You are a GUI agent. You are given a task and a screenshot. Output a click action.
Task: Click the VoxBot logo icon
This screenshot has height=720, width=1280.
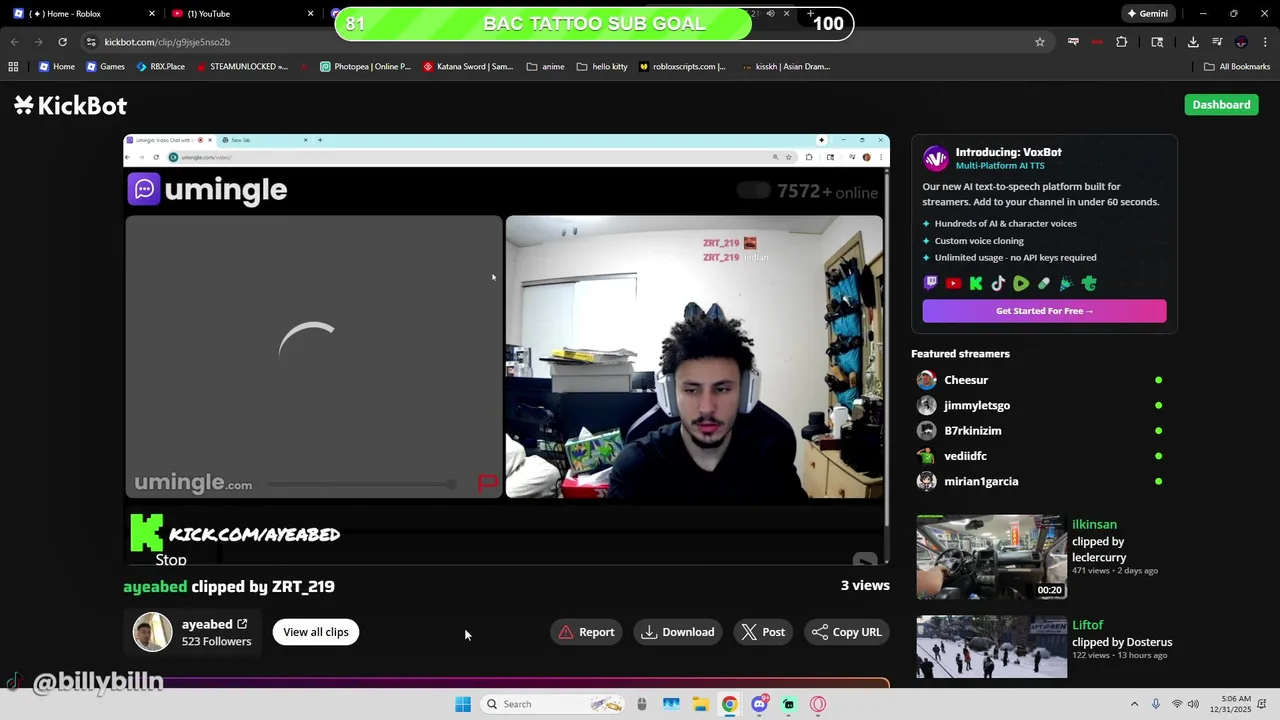point(936,158)
